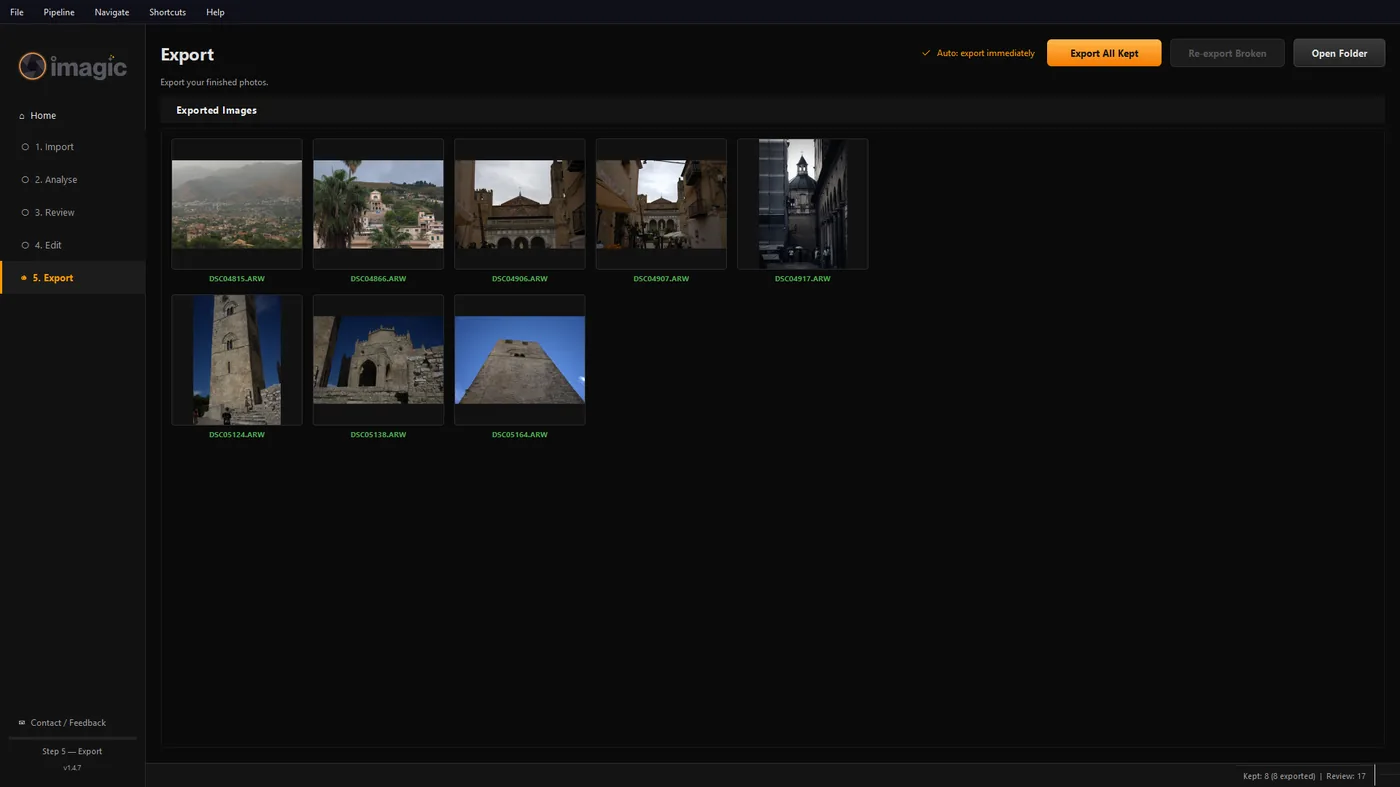The height and width of the screenshot is (787, 1400).
Task: Go to step 4. Edit
Action: click(x=72, y=245)
